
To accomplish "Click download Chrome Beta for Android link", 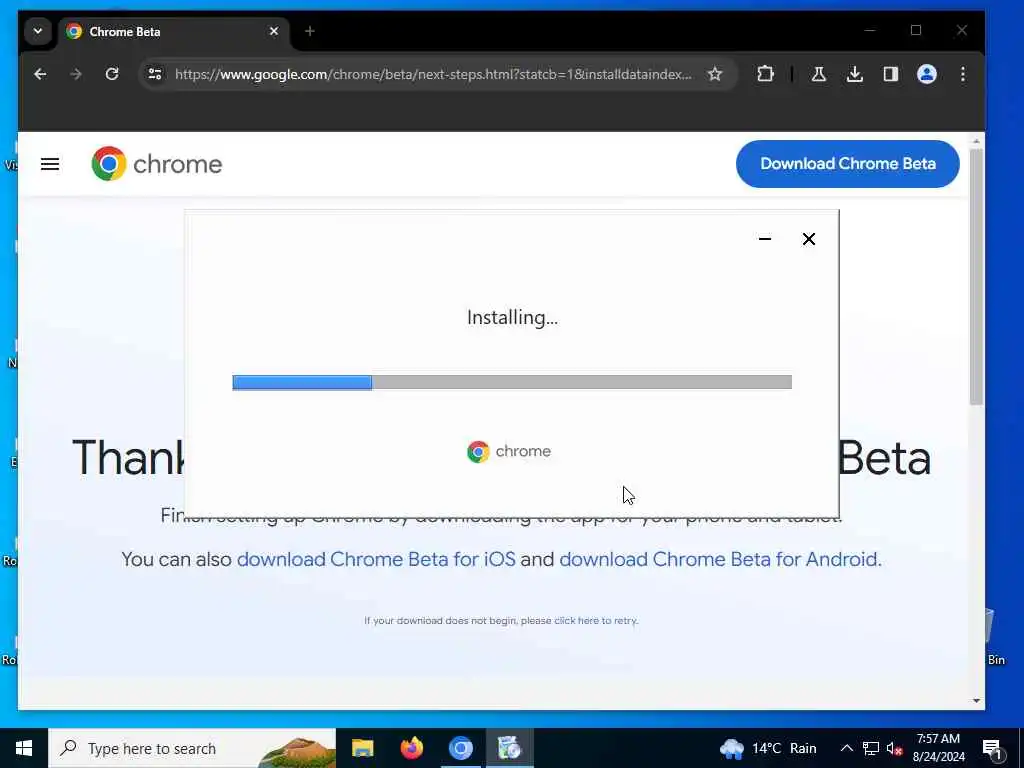I will (718, 560).
